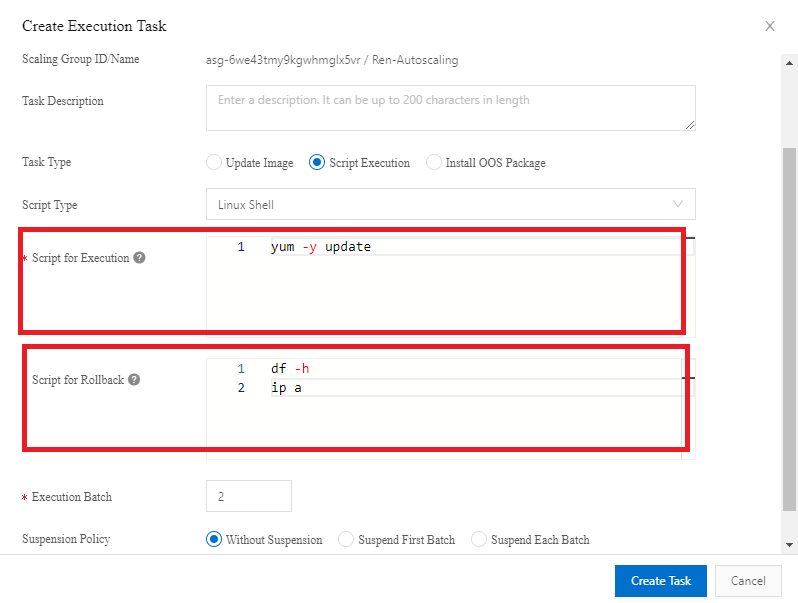Click the Script Type dropdown chevron arrow
Screen dimensions: 798x603
tap(679, 205)
